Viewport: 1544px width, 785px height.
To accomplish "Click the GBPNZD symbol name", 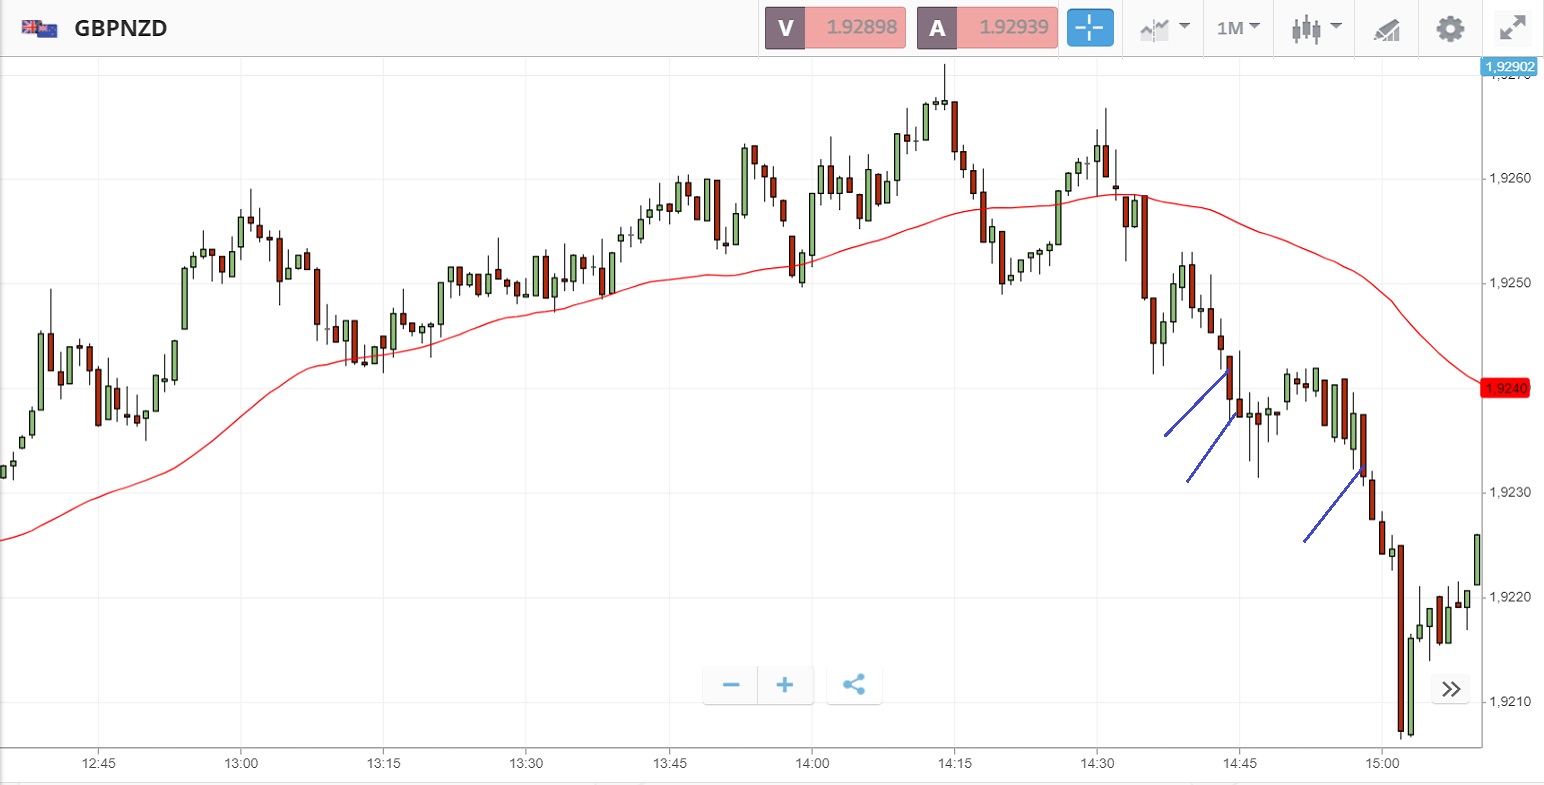I will click(x=121, y=28).
